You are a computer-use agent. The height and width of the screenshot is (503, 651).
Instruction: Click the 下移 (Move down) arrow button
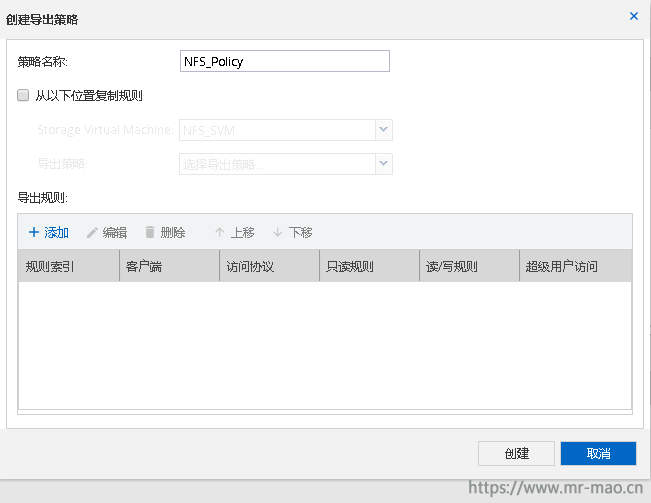(293, 232)
